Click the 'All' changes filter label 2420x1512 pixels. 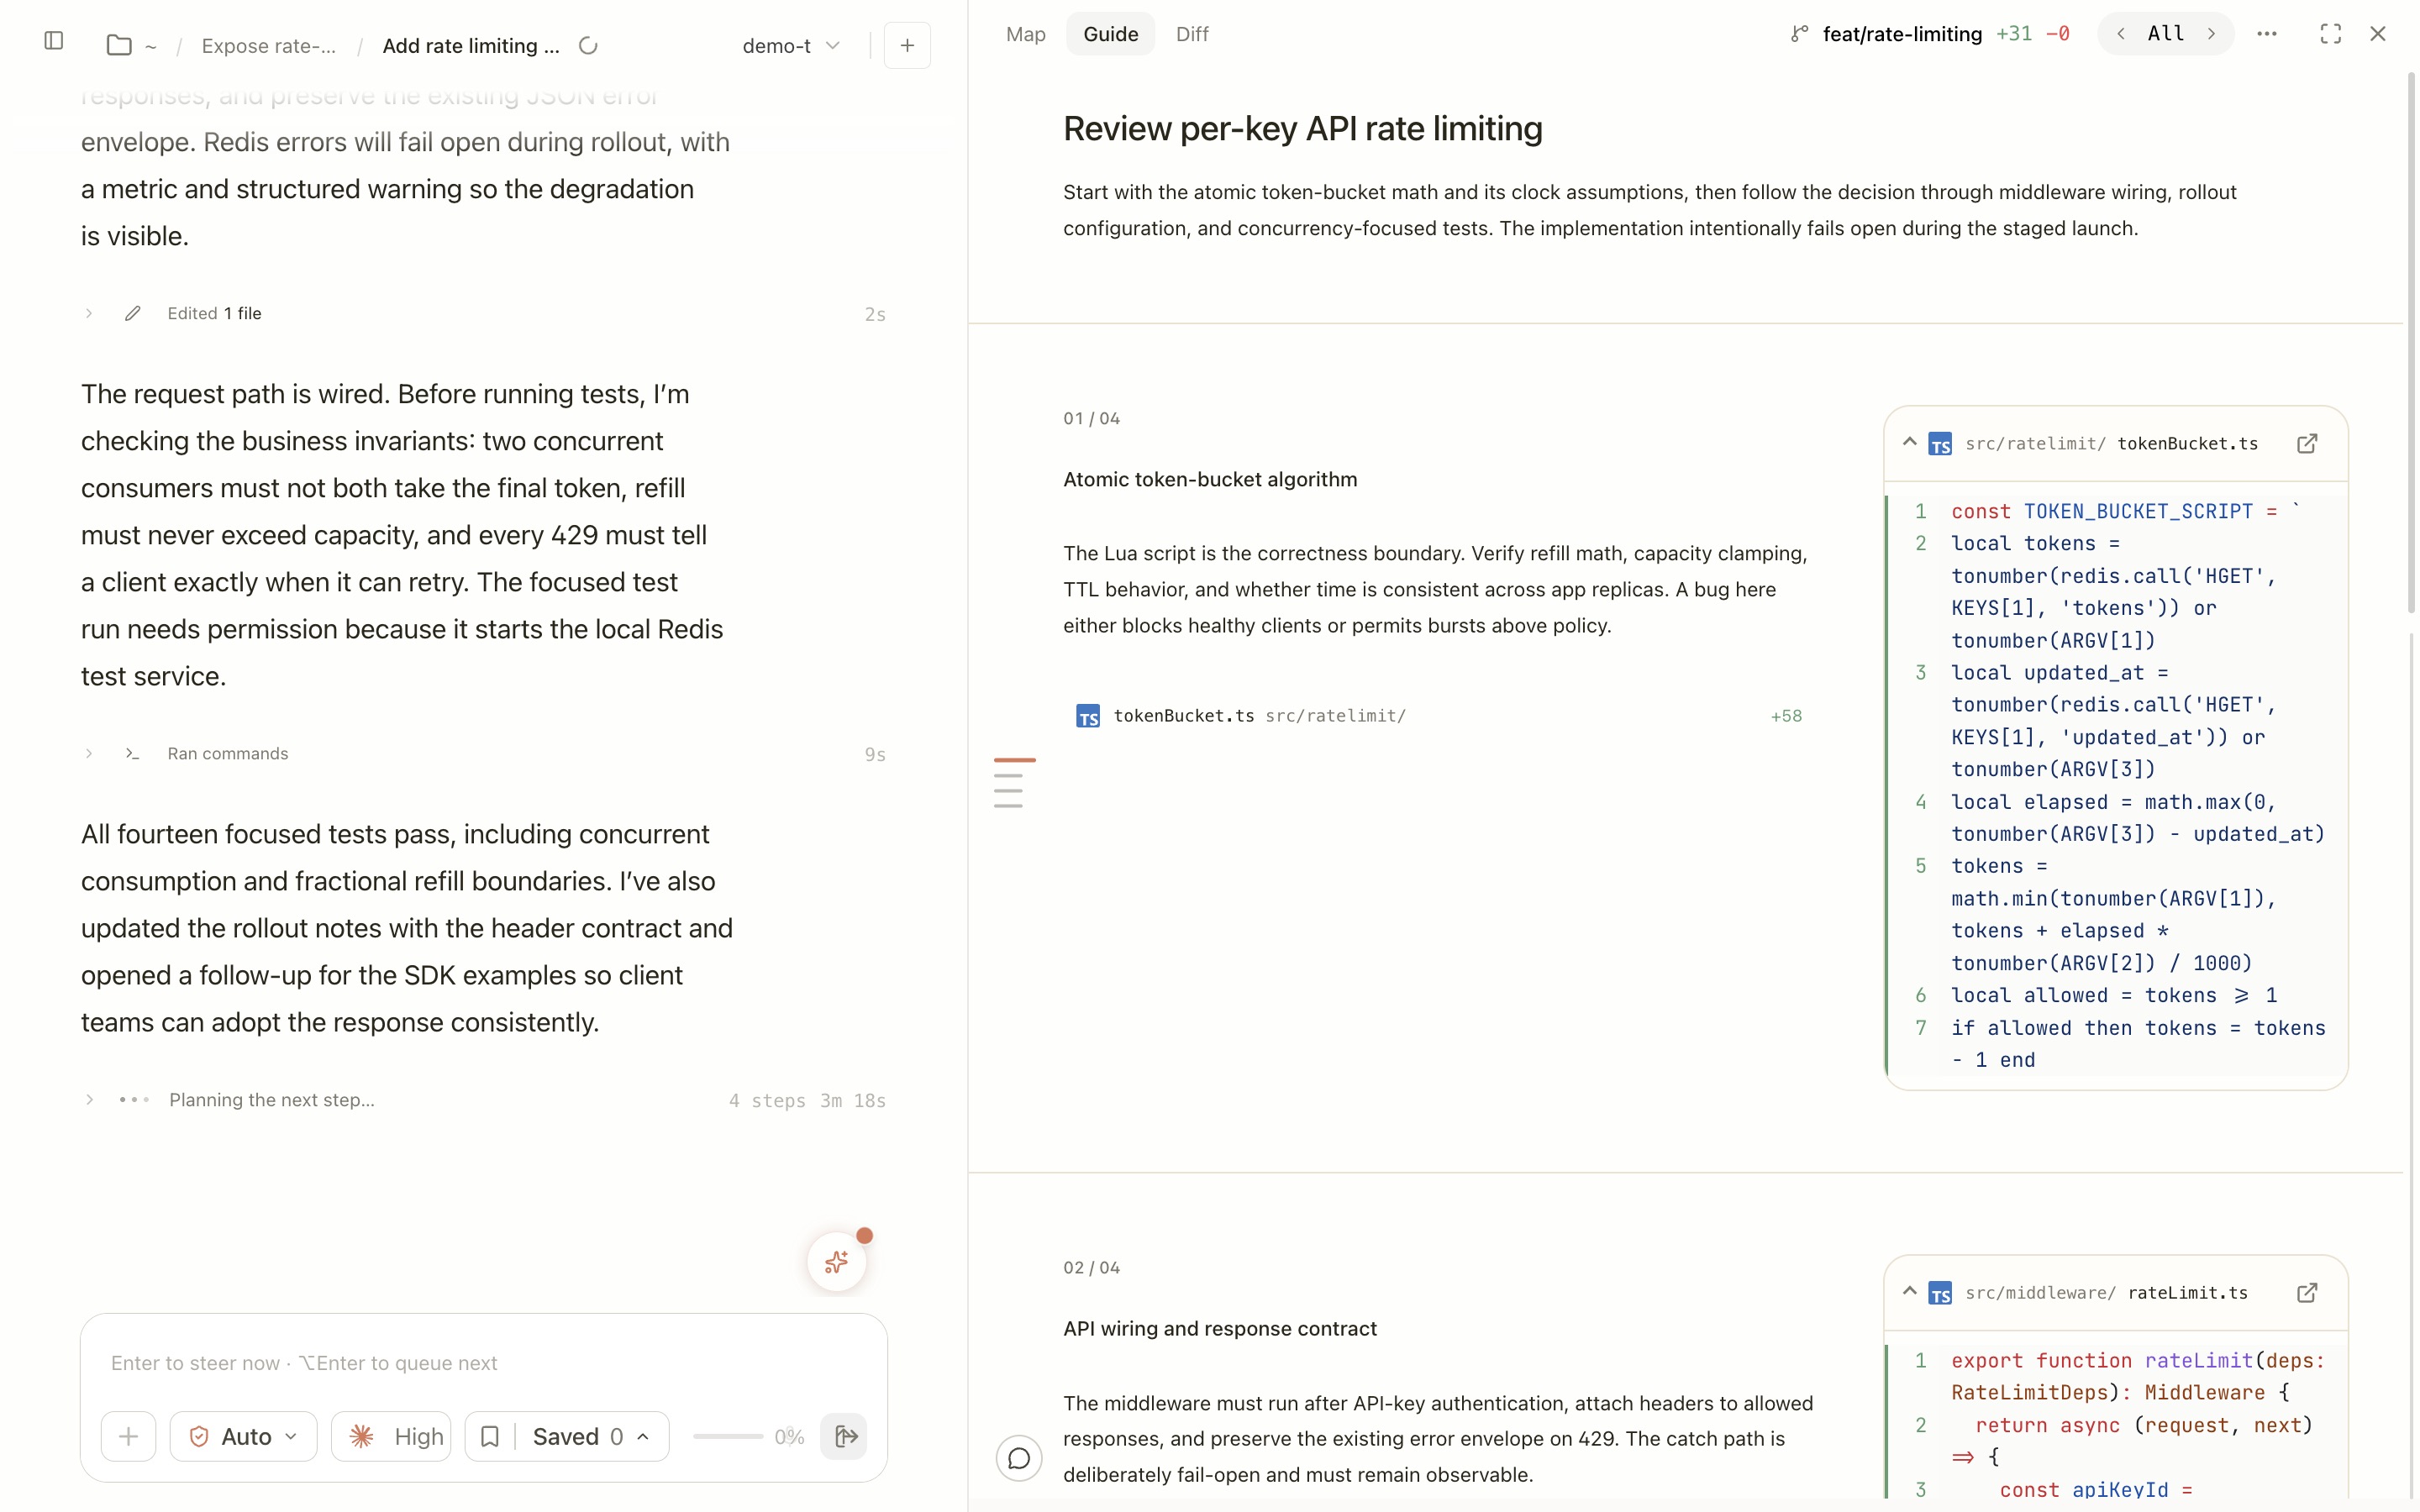[2165, 34]
